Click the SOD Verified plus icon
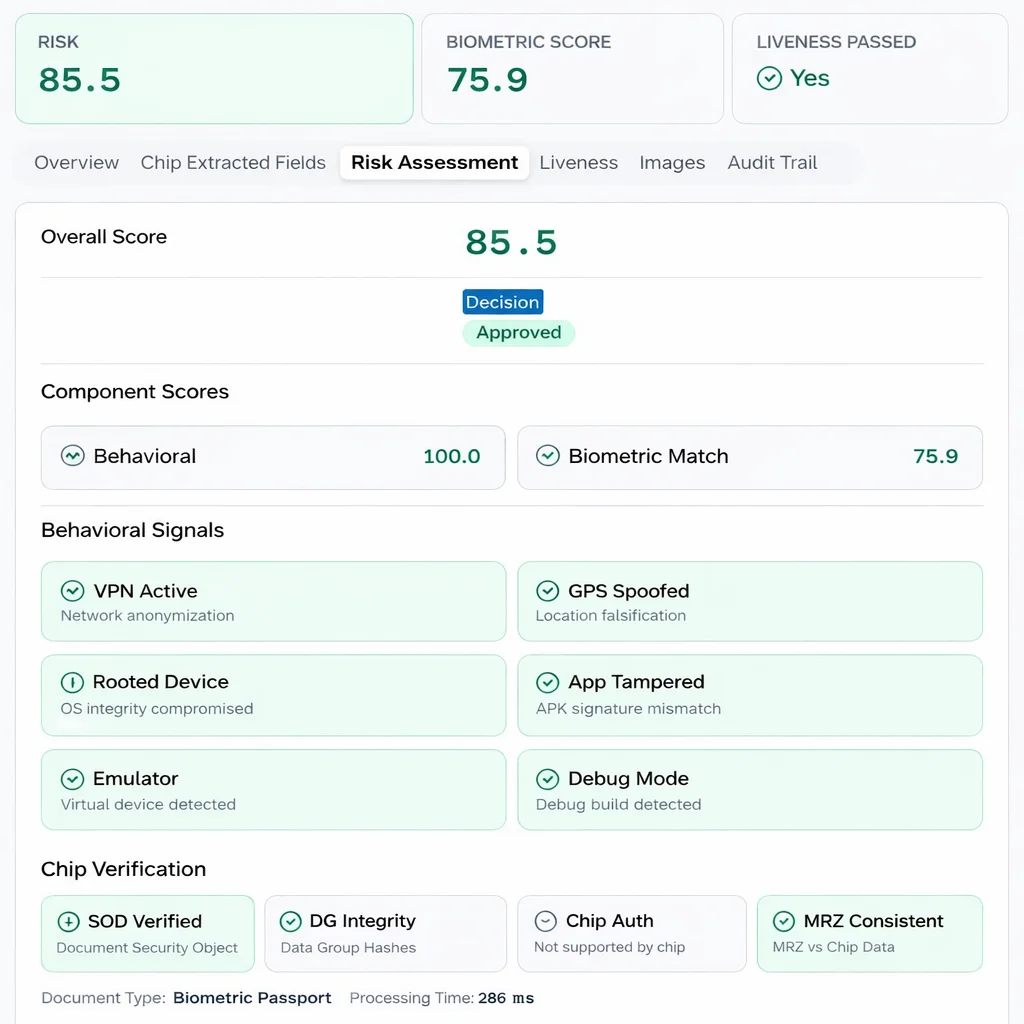 click(67, 921)
